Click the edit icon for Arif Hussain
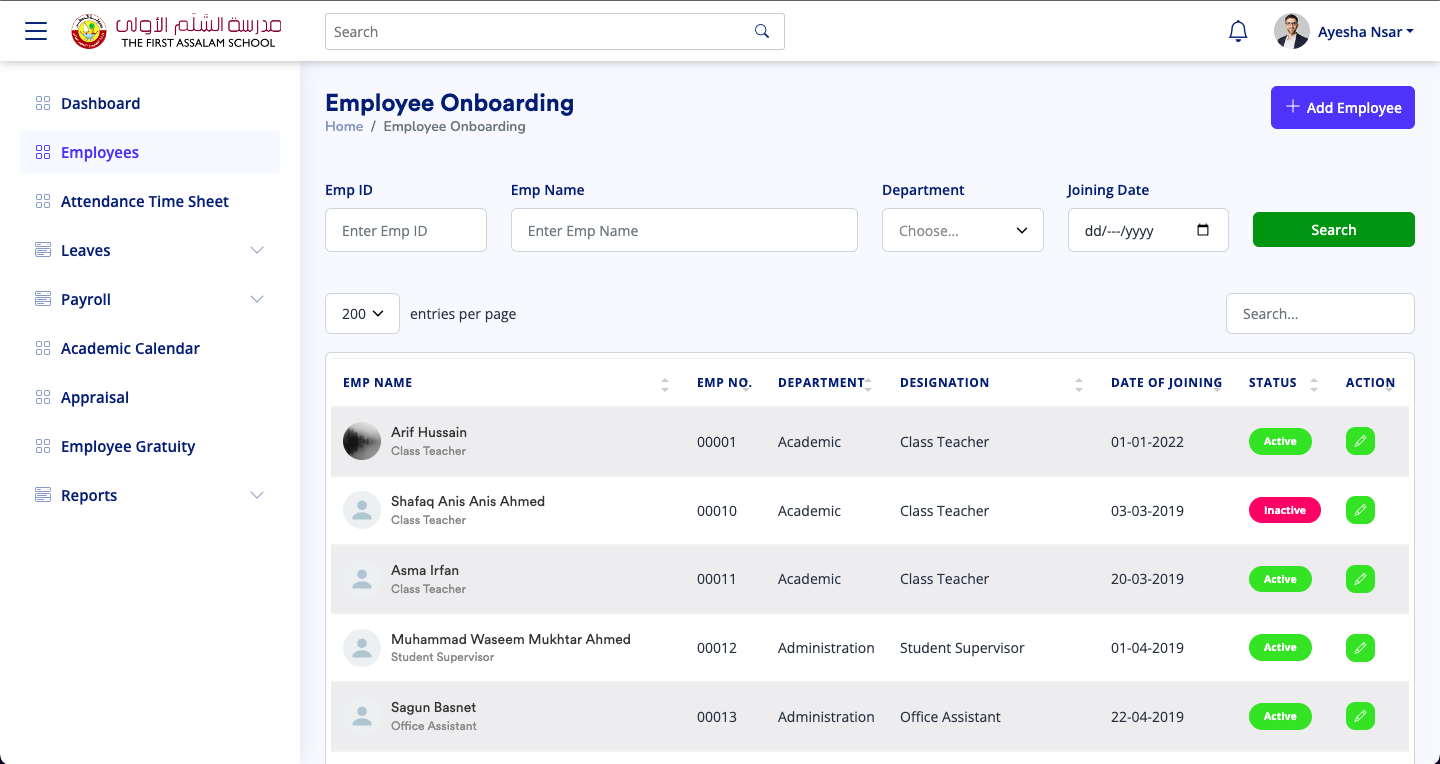 (x=1360, y=441)
